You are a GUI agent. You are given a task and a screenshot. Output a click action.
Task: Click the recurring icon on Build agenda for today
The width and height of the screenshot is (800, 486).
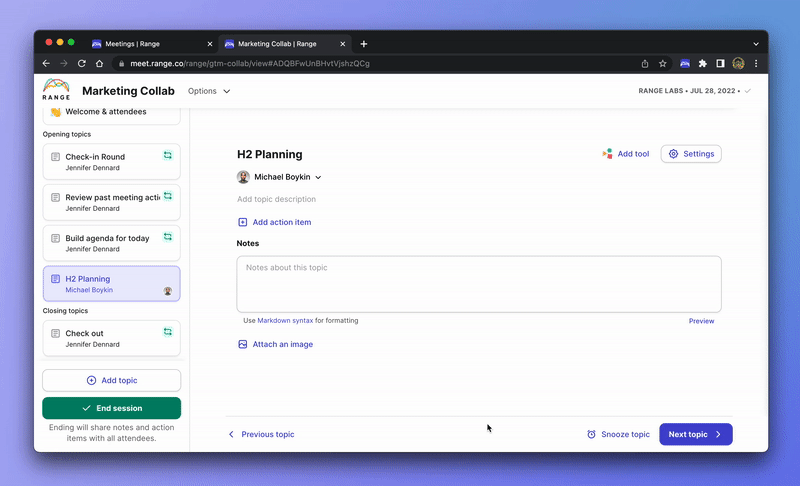point(167,237)
